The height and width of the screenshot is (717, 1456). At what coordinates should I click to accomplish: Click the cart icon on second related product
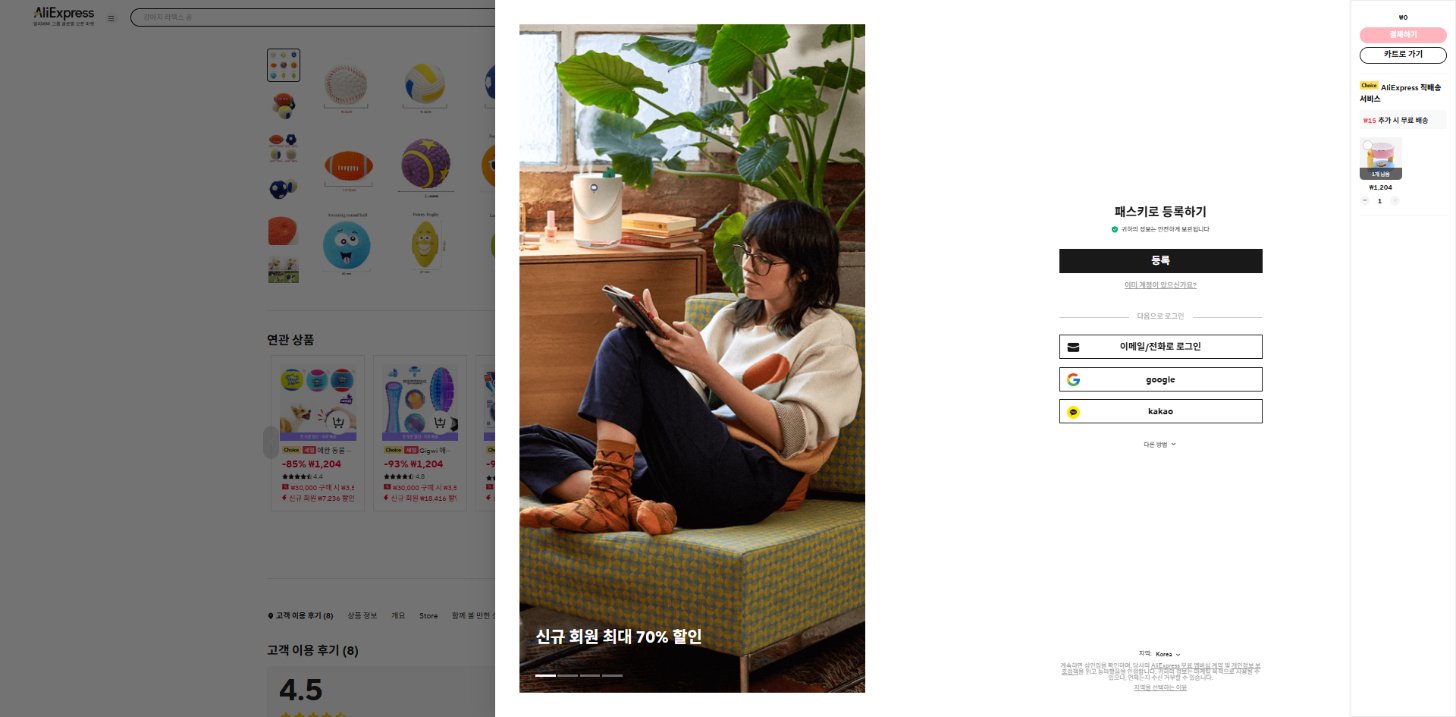click(441, 423)
